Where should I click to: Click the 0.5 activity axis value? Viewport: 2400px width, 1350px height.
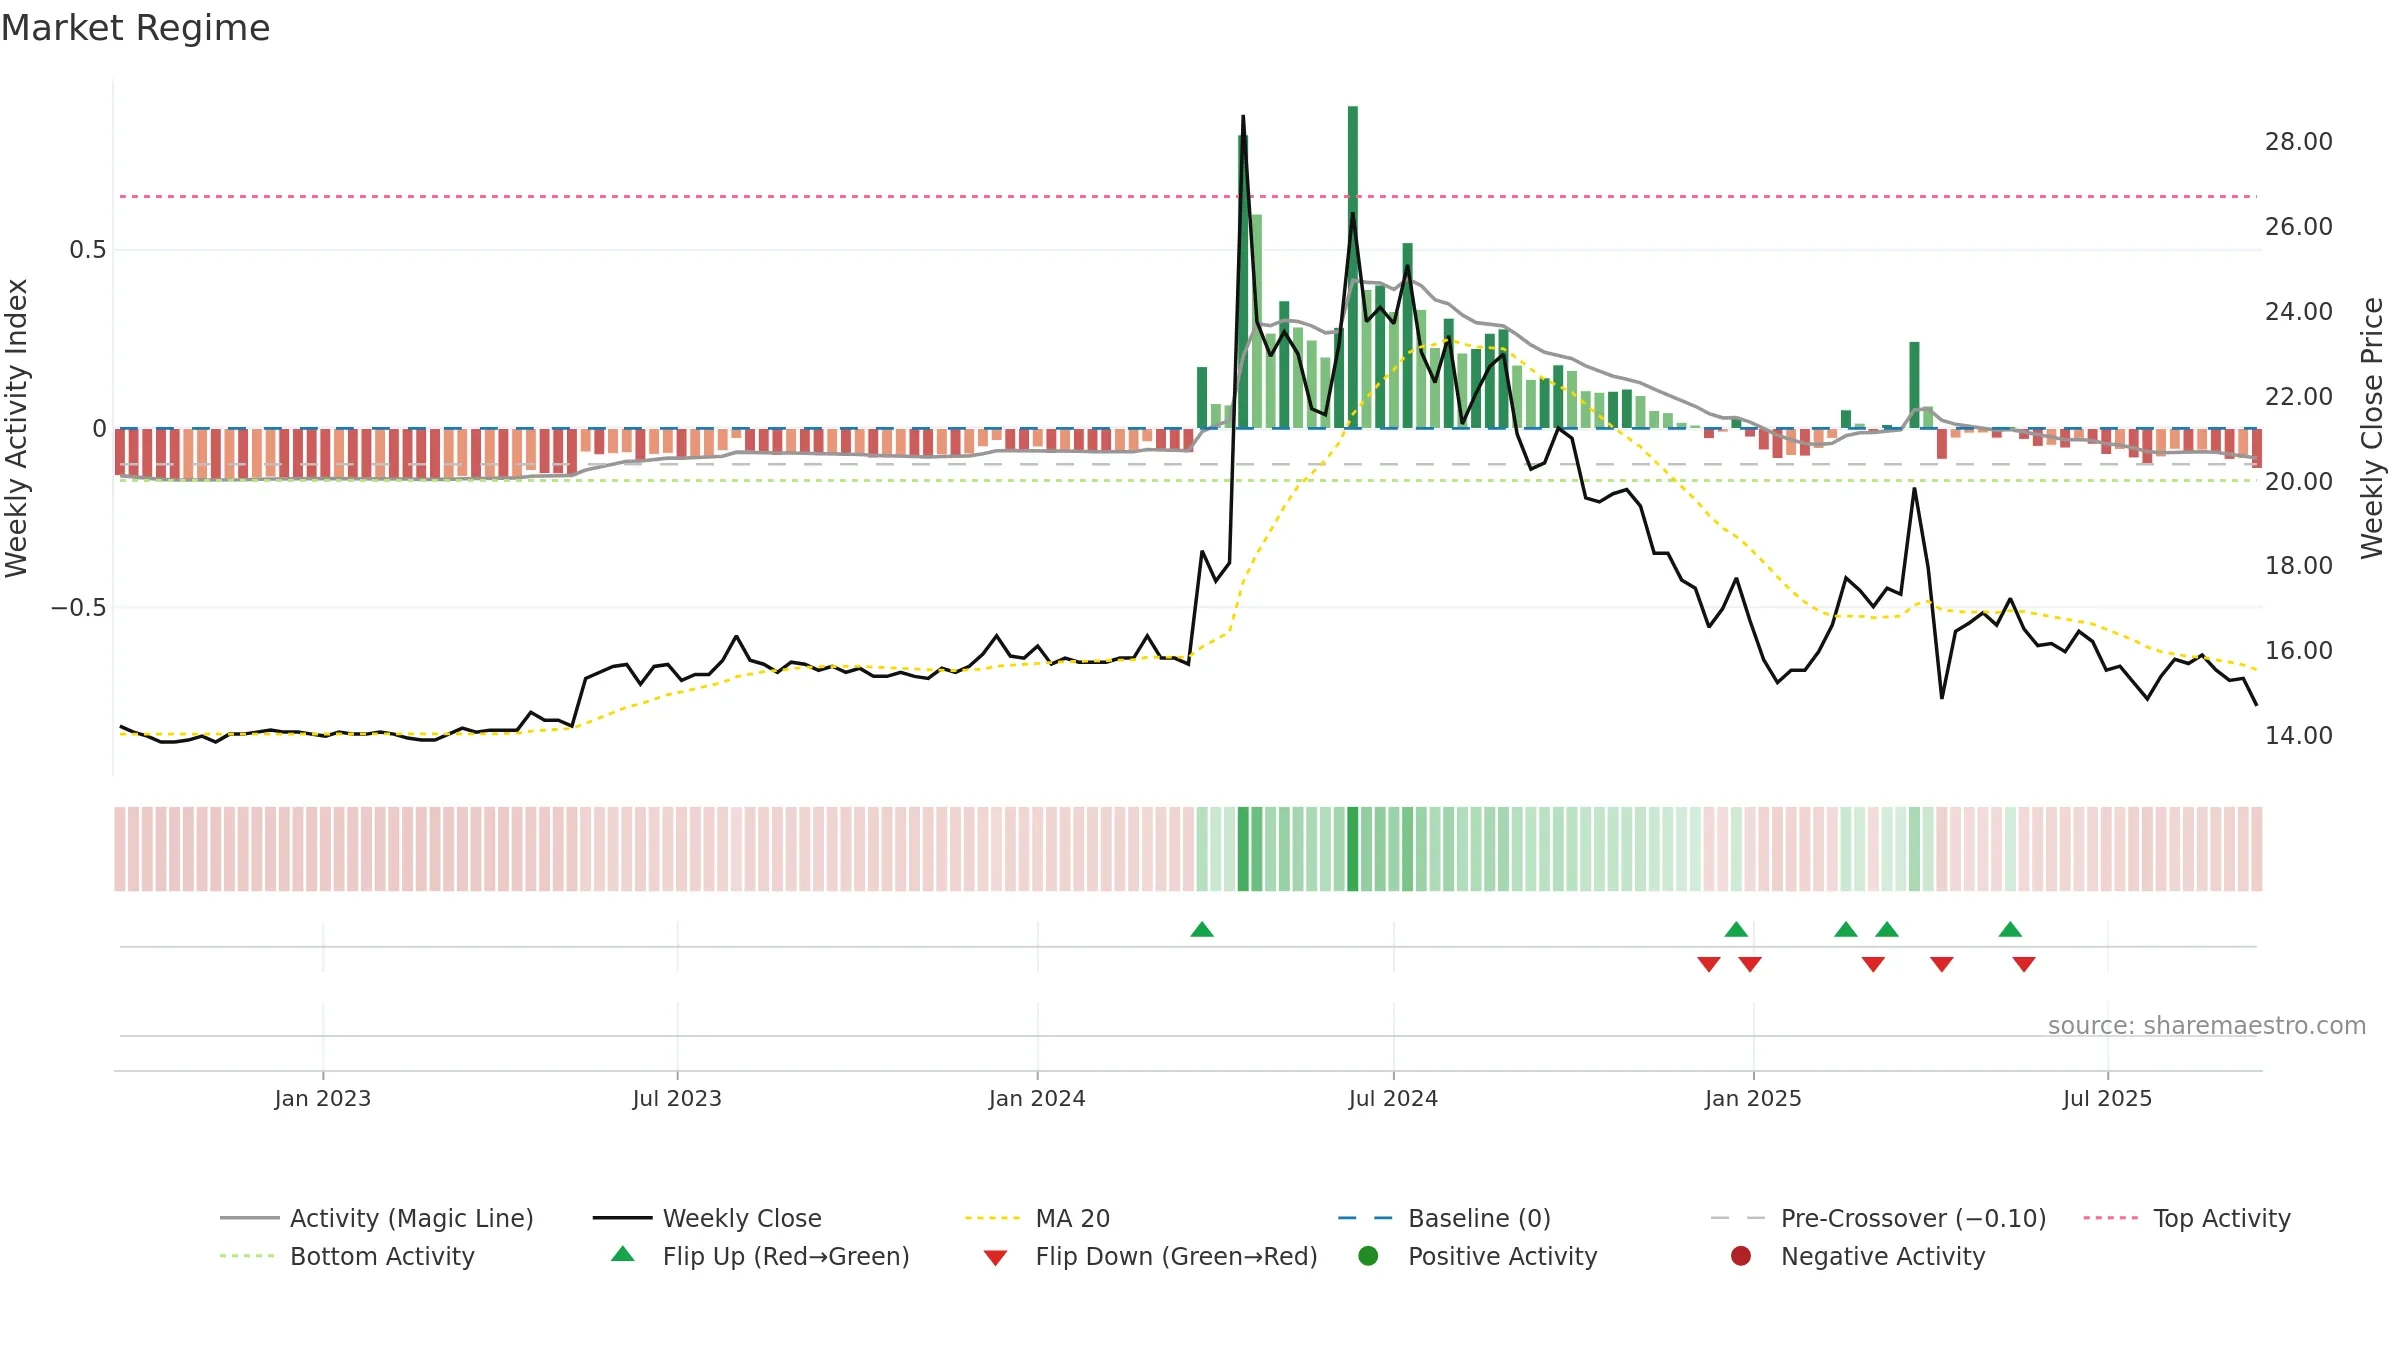pyautogui.click(x=88, y=250)
